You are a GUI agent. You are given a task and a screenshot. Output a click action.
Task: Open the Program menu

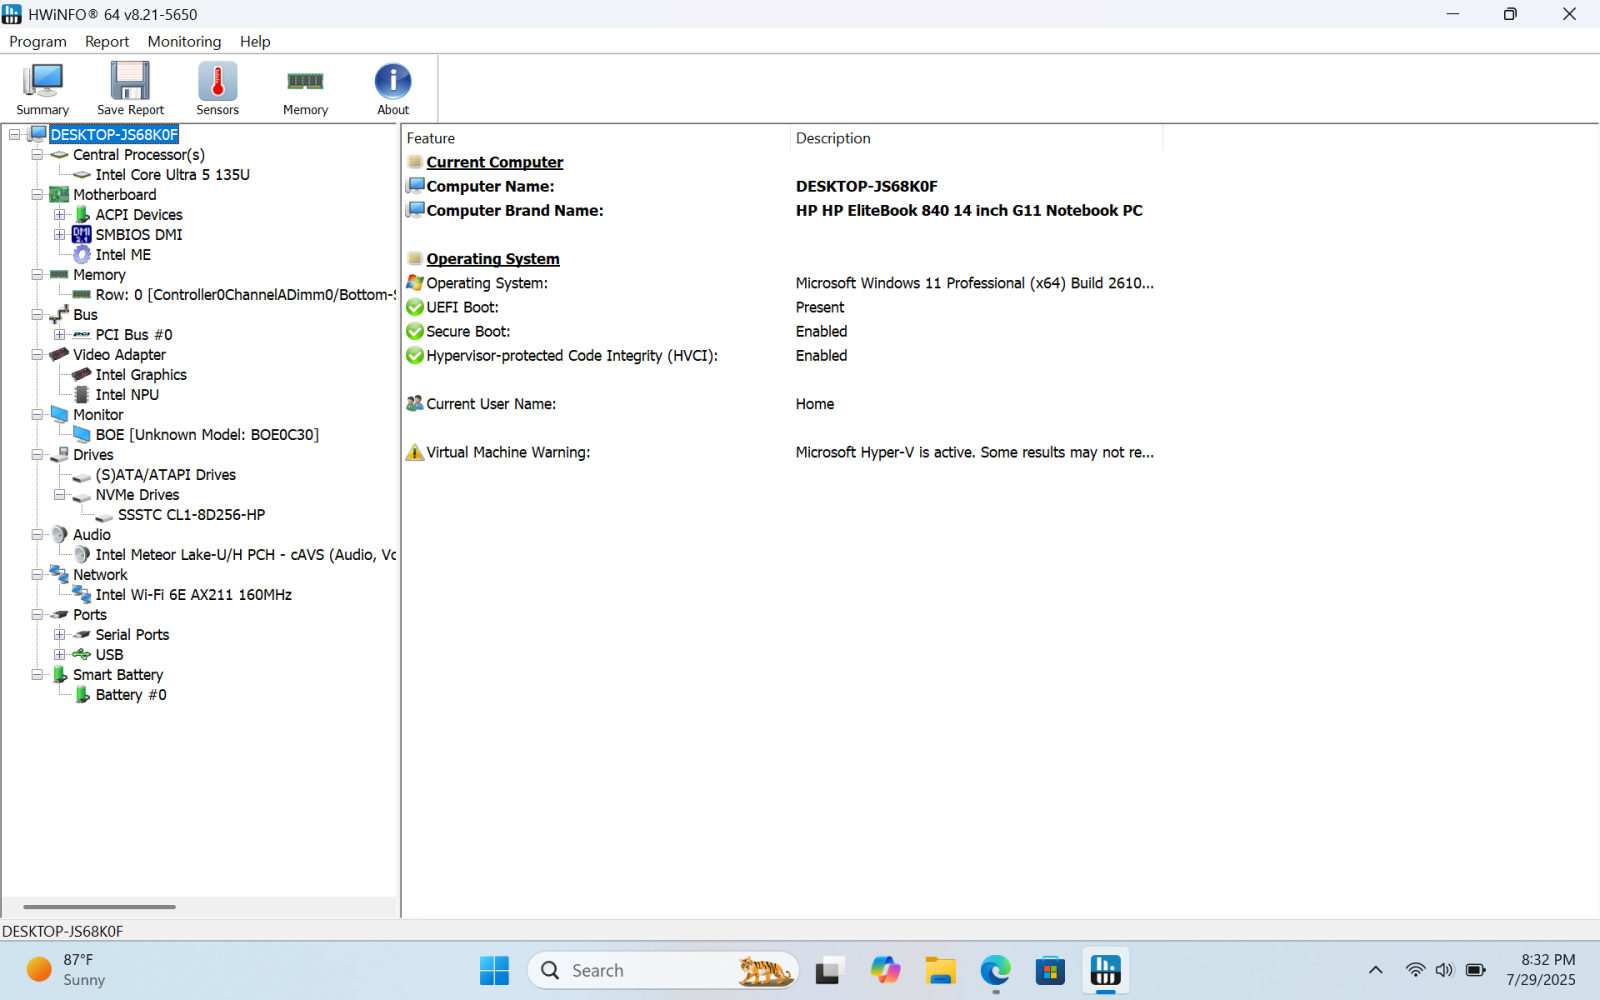click(38, 41)
